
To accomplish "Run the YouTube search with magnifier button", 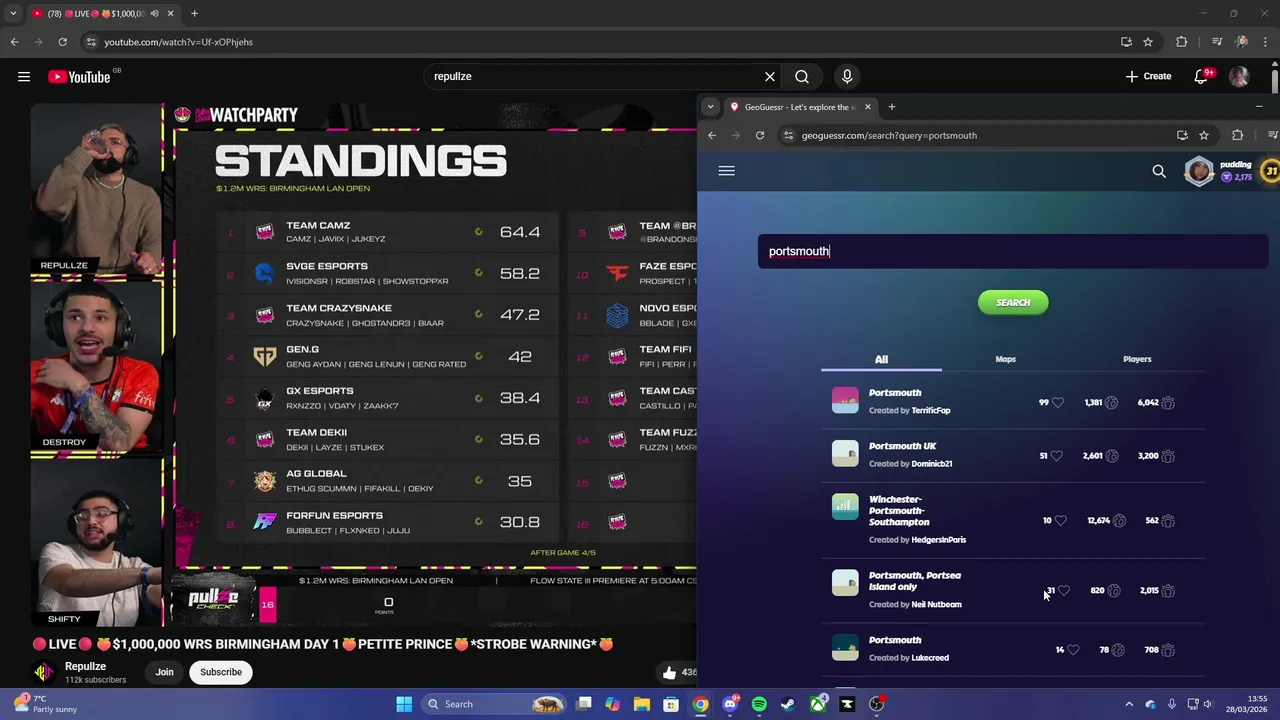I will pyautogui.click(x=802, y=76).
